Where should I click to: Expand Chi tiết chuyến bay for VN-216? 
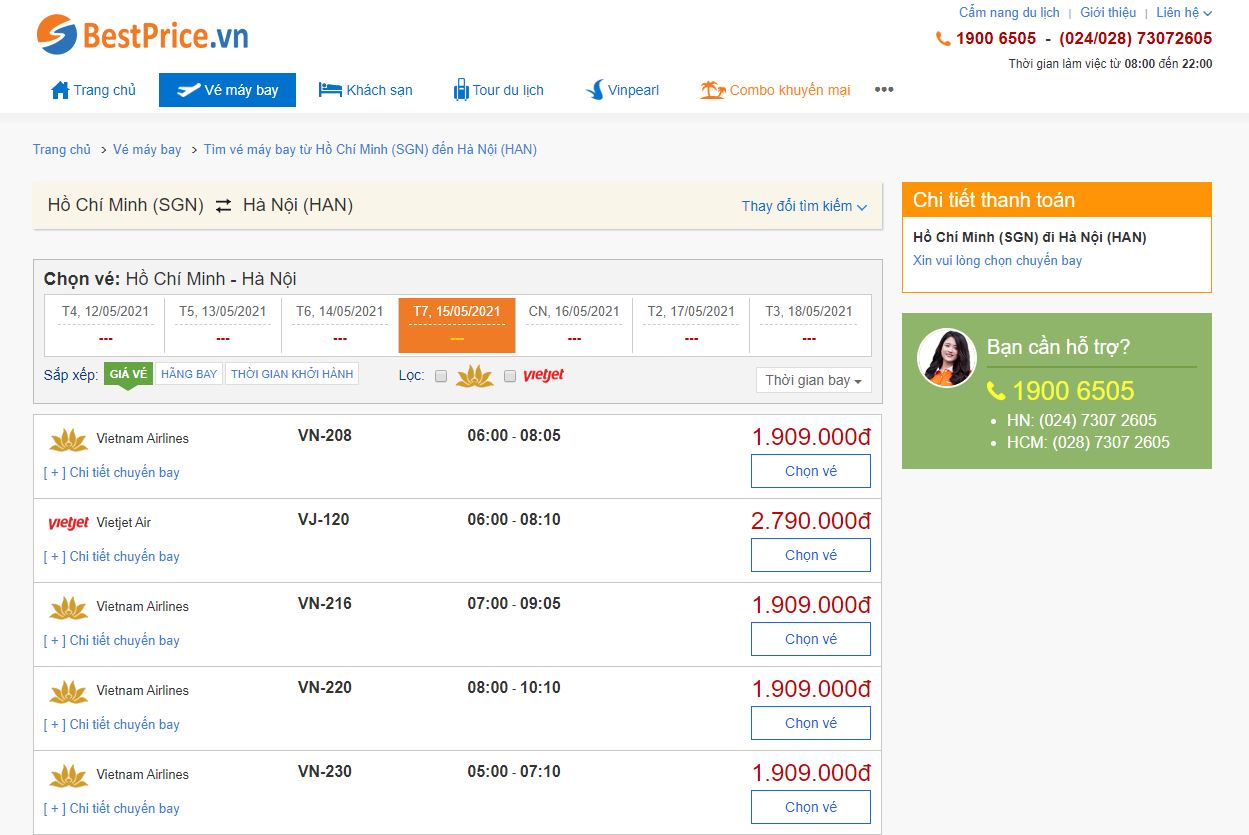pos(112,640)
